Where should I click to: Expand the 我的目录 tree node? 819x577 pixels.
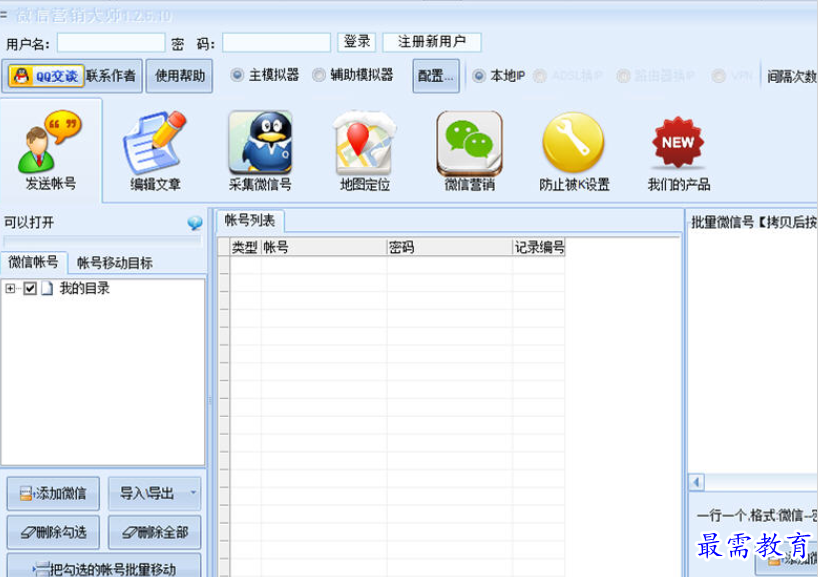point(10,288)
